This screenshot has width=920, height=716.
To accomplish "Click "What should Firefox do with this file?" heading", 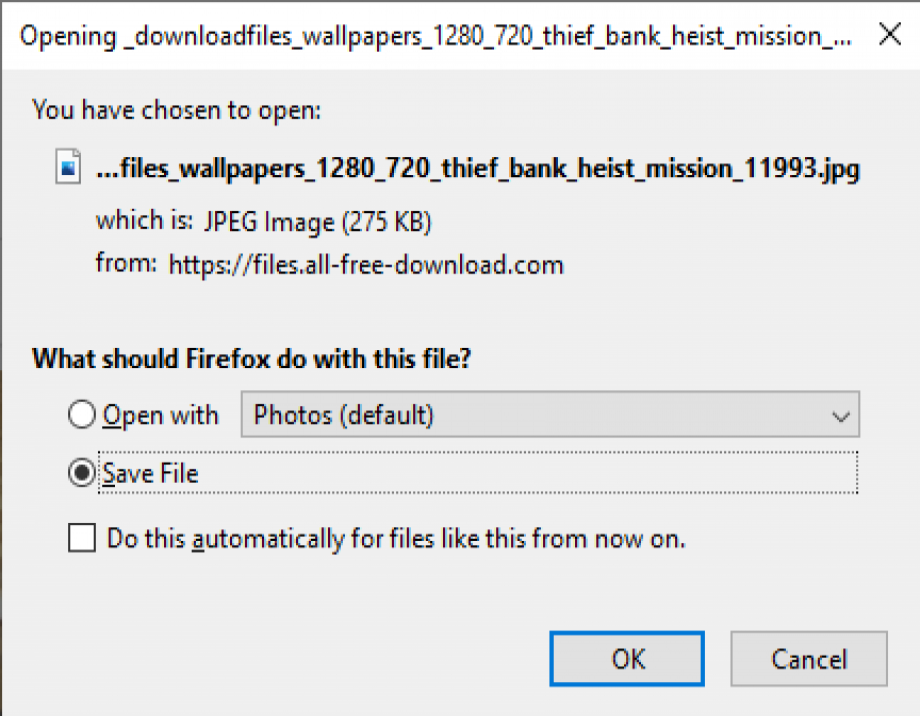I will click(x=251, y=359).
